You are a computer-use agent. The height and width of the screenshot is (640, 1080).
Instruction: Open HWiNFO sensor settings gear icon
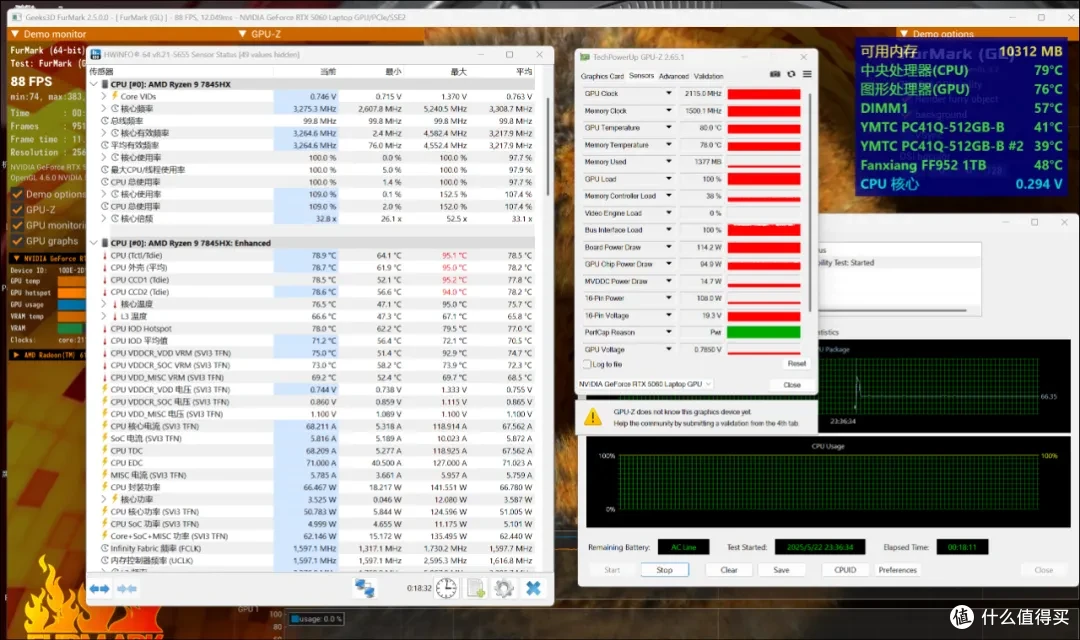[504, 588]
